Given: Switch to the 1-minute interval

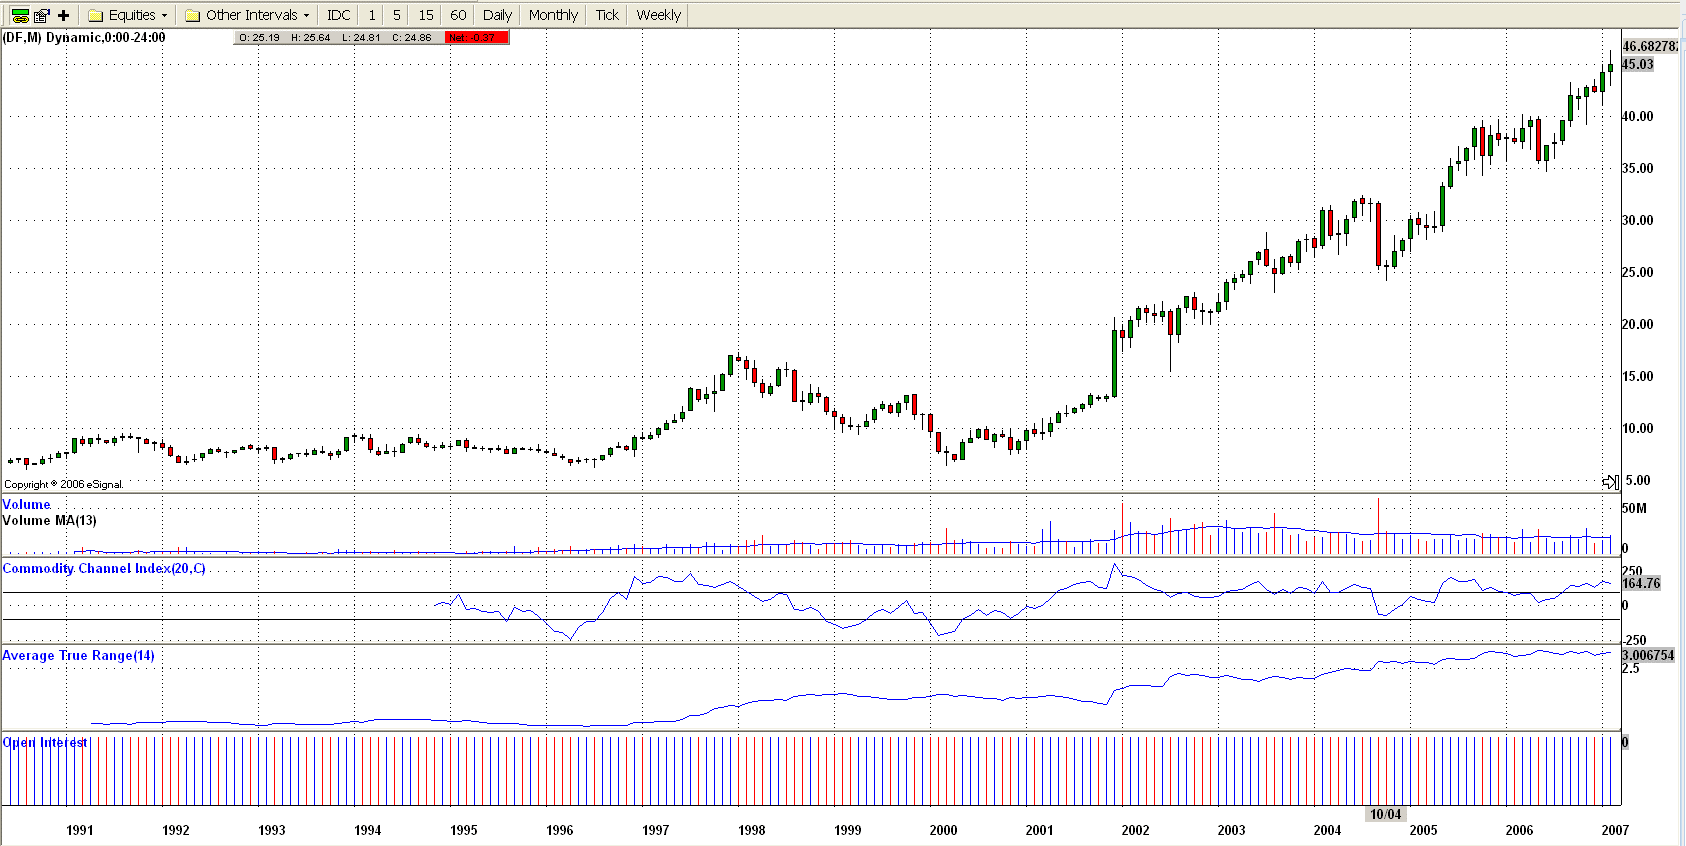Looking at the screenshot, I should tap(372, 15).
